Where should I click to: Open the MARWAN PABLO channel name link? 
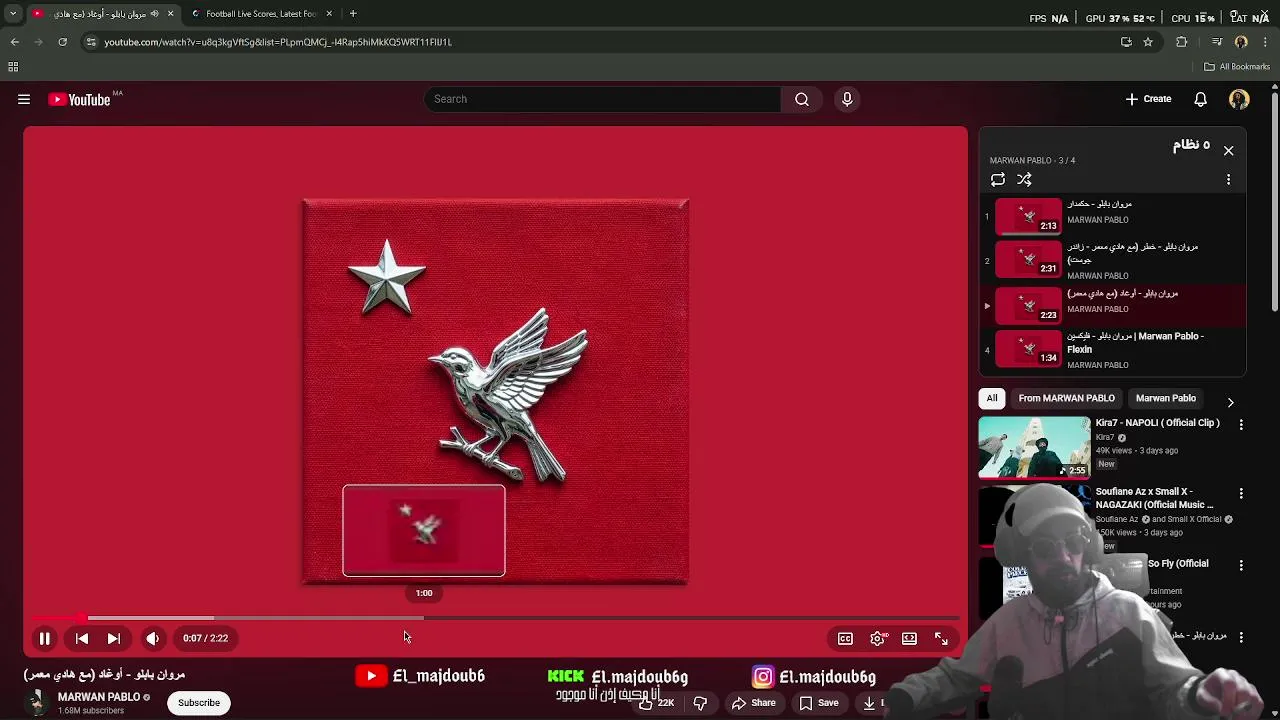(98, 697)
